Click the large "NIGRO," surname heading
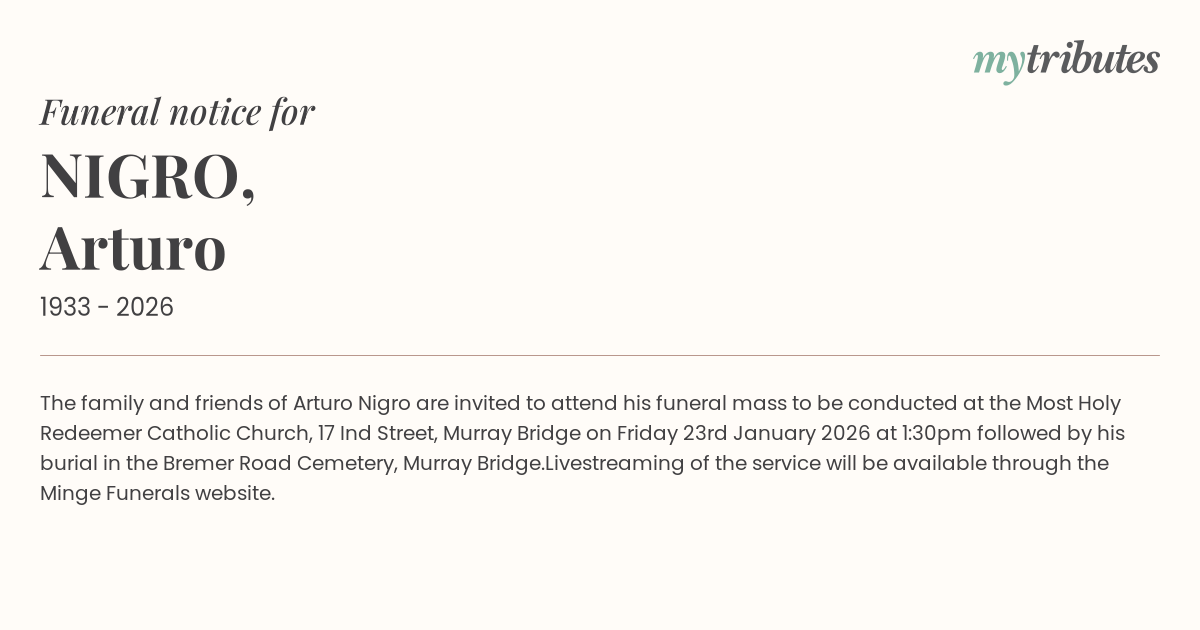 coord(148,176)
